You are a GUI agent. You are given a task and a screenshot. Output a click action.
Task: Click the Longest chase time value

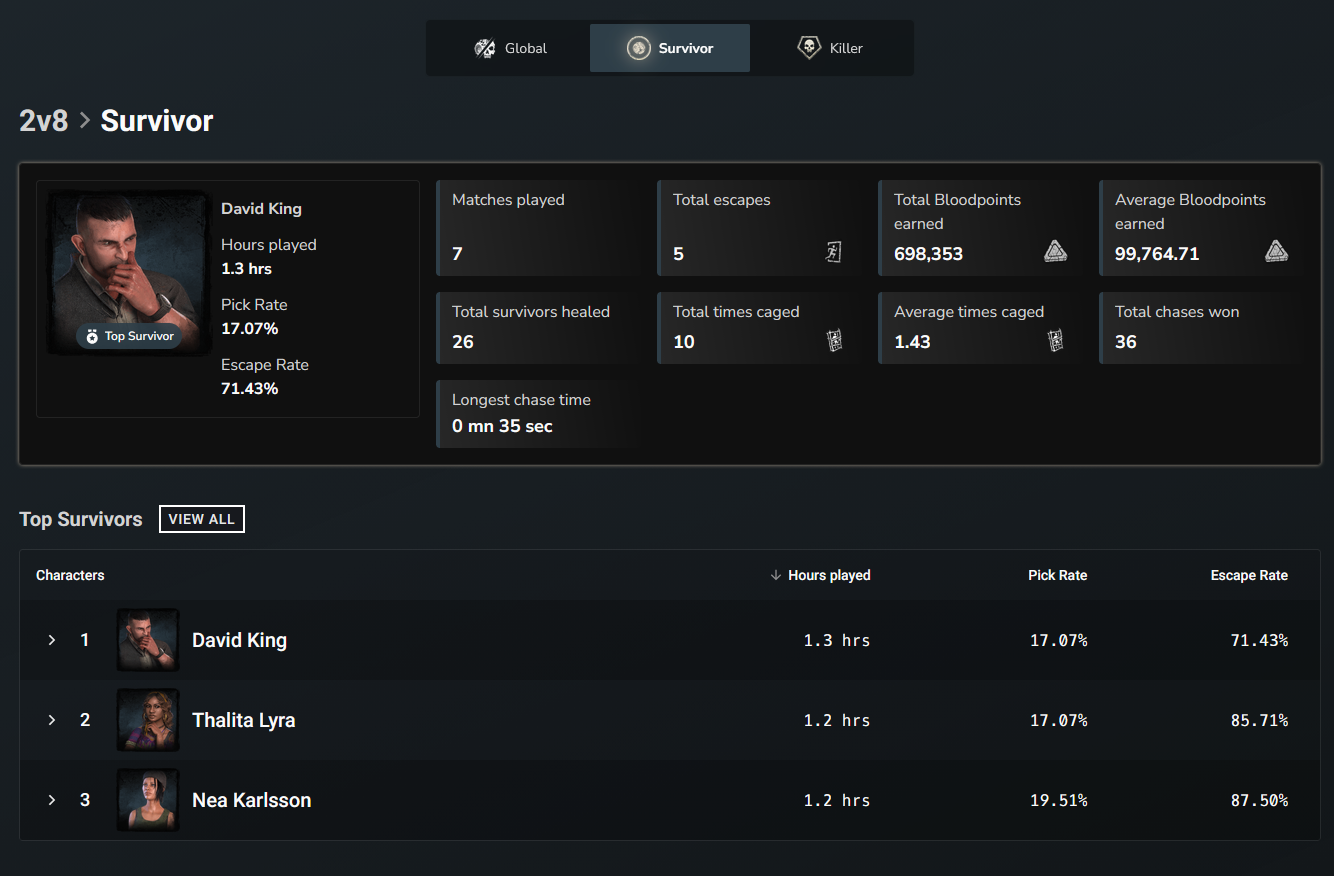tap(502, 426)
